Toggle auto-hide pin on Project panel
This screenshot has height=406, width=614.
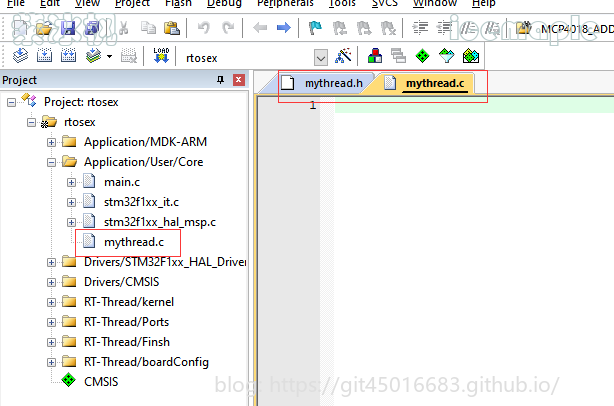point(220,80)
